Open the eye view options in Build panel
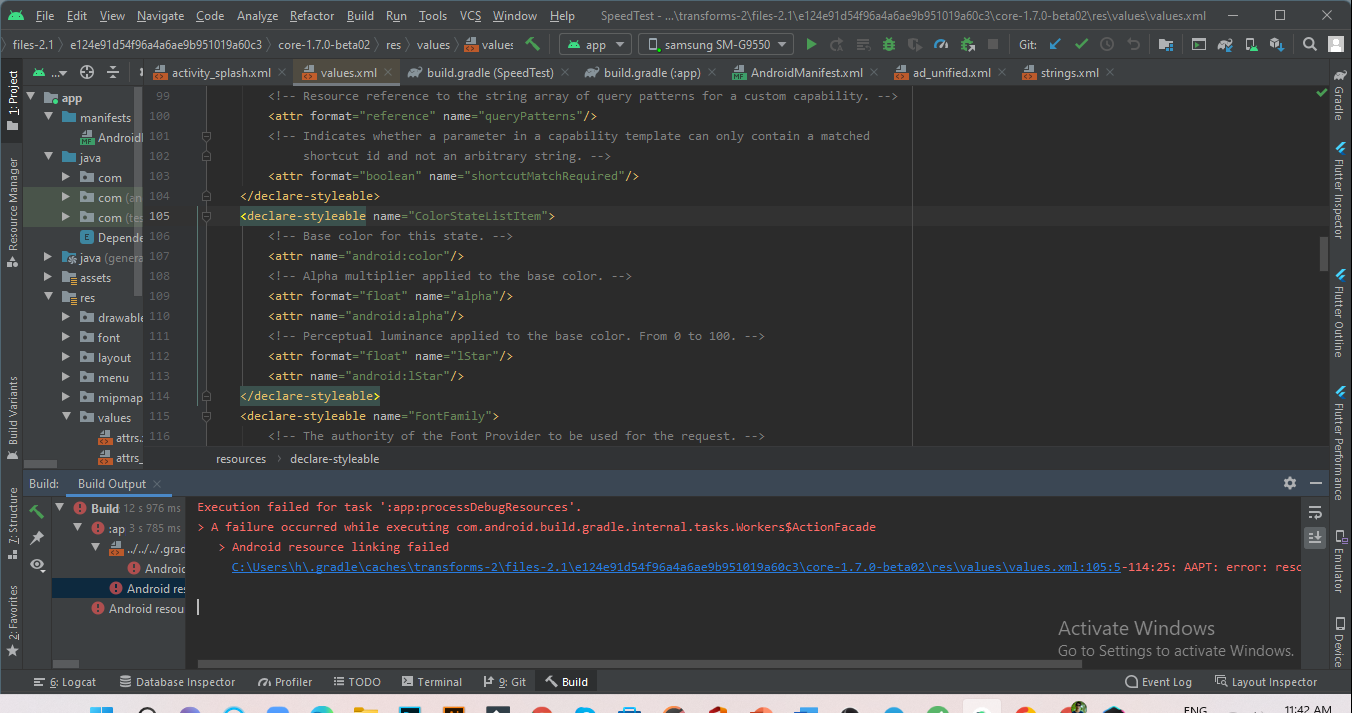 37,565
